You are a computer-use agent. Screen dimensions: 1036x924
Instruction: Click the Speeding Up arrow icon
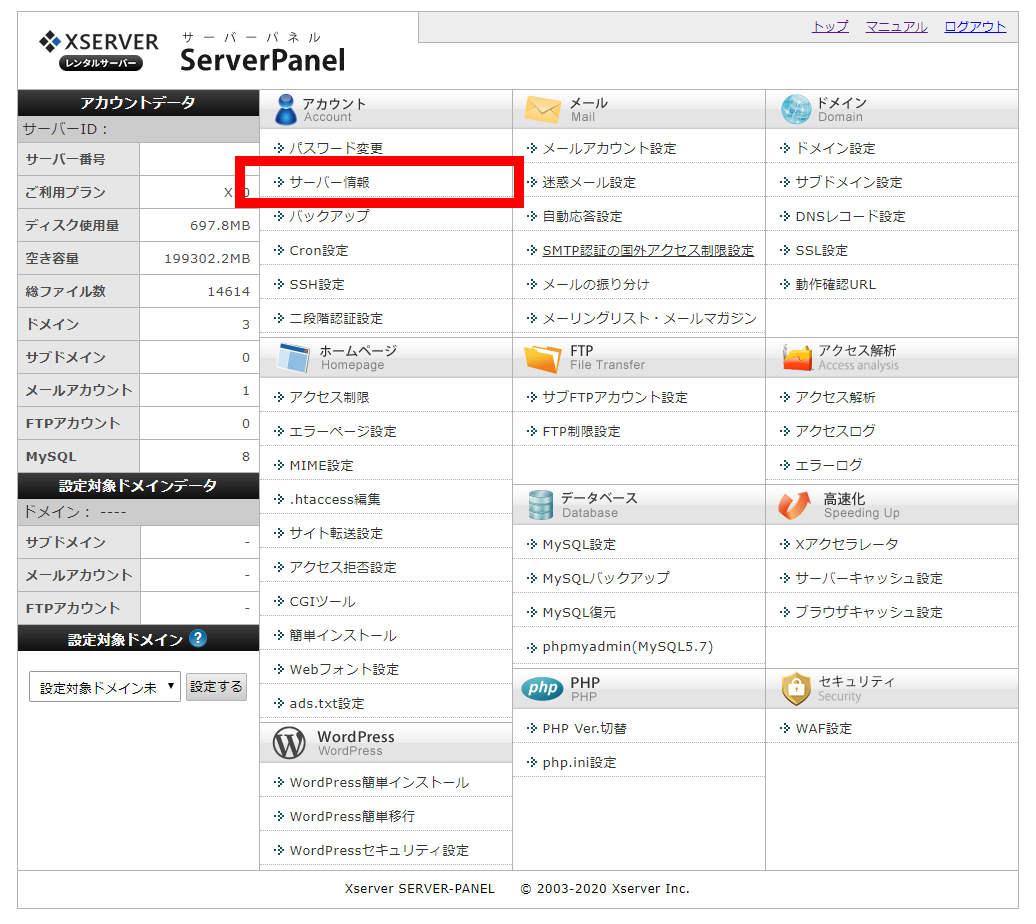click(794, 505)
